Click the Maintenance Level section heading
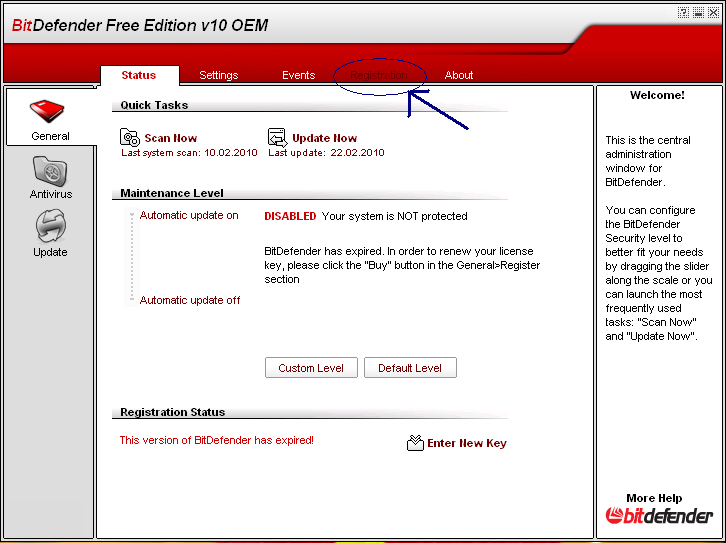726x543 pixels. [x=172, y=193]
